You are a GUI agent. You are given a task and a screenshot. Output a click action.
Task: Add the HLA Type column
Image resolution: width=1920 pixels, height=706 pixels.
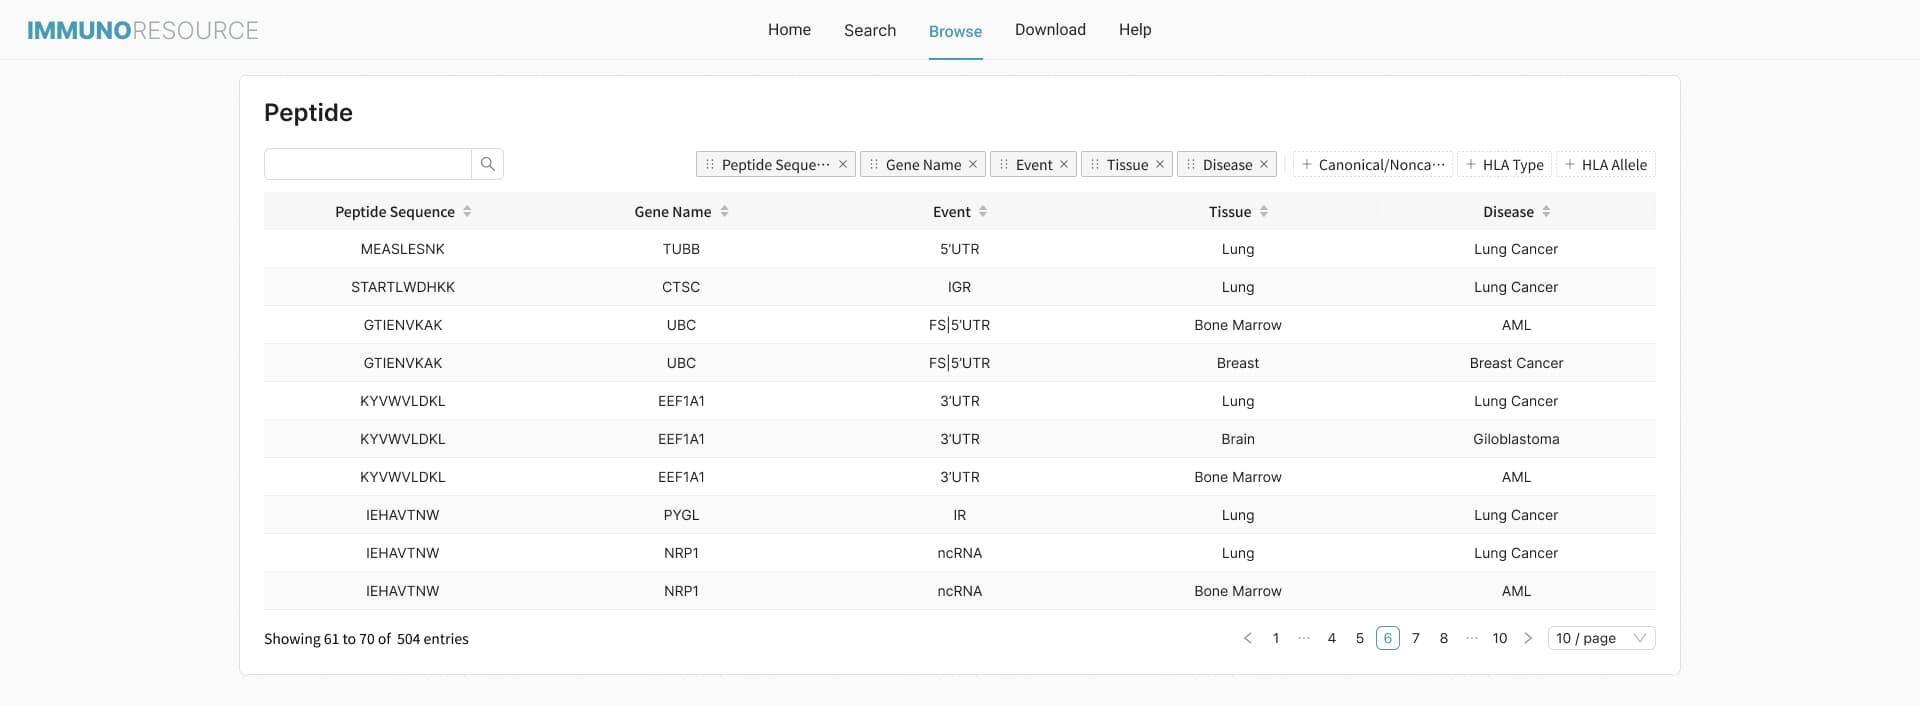coord(1504,165)
